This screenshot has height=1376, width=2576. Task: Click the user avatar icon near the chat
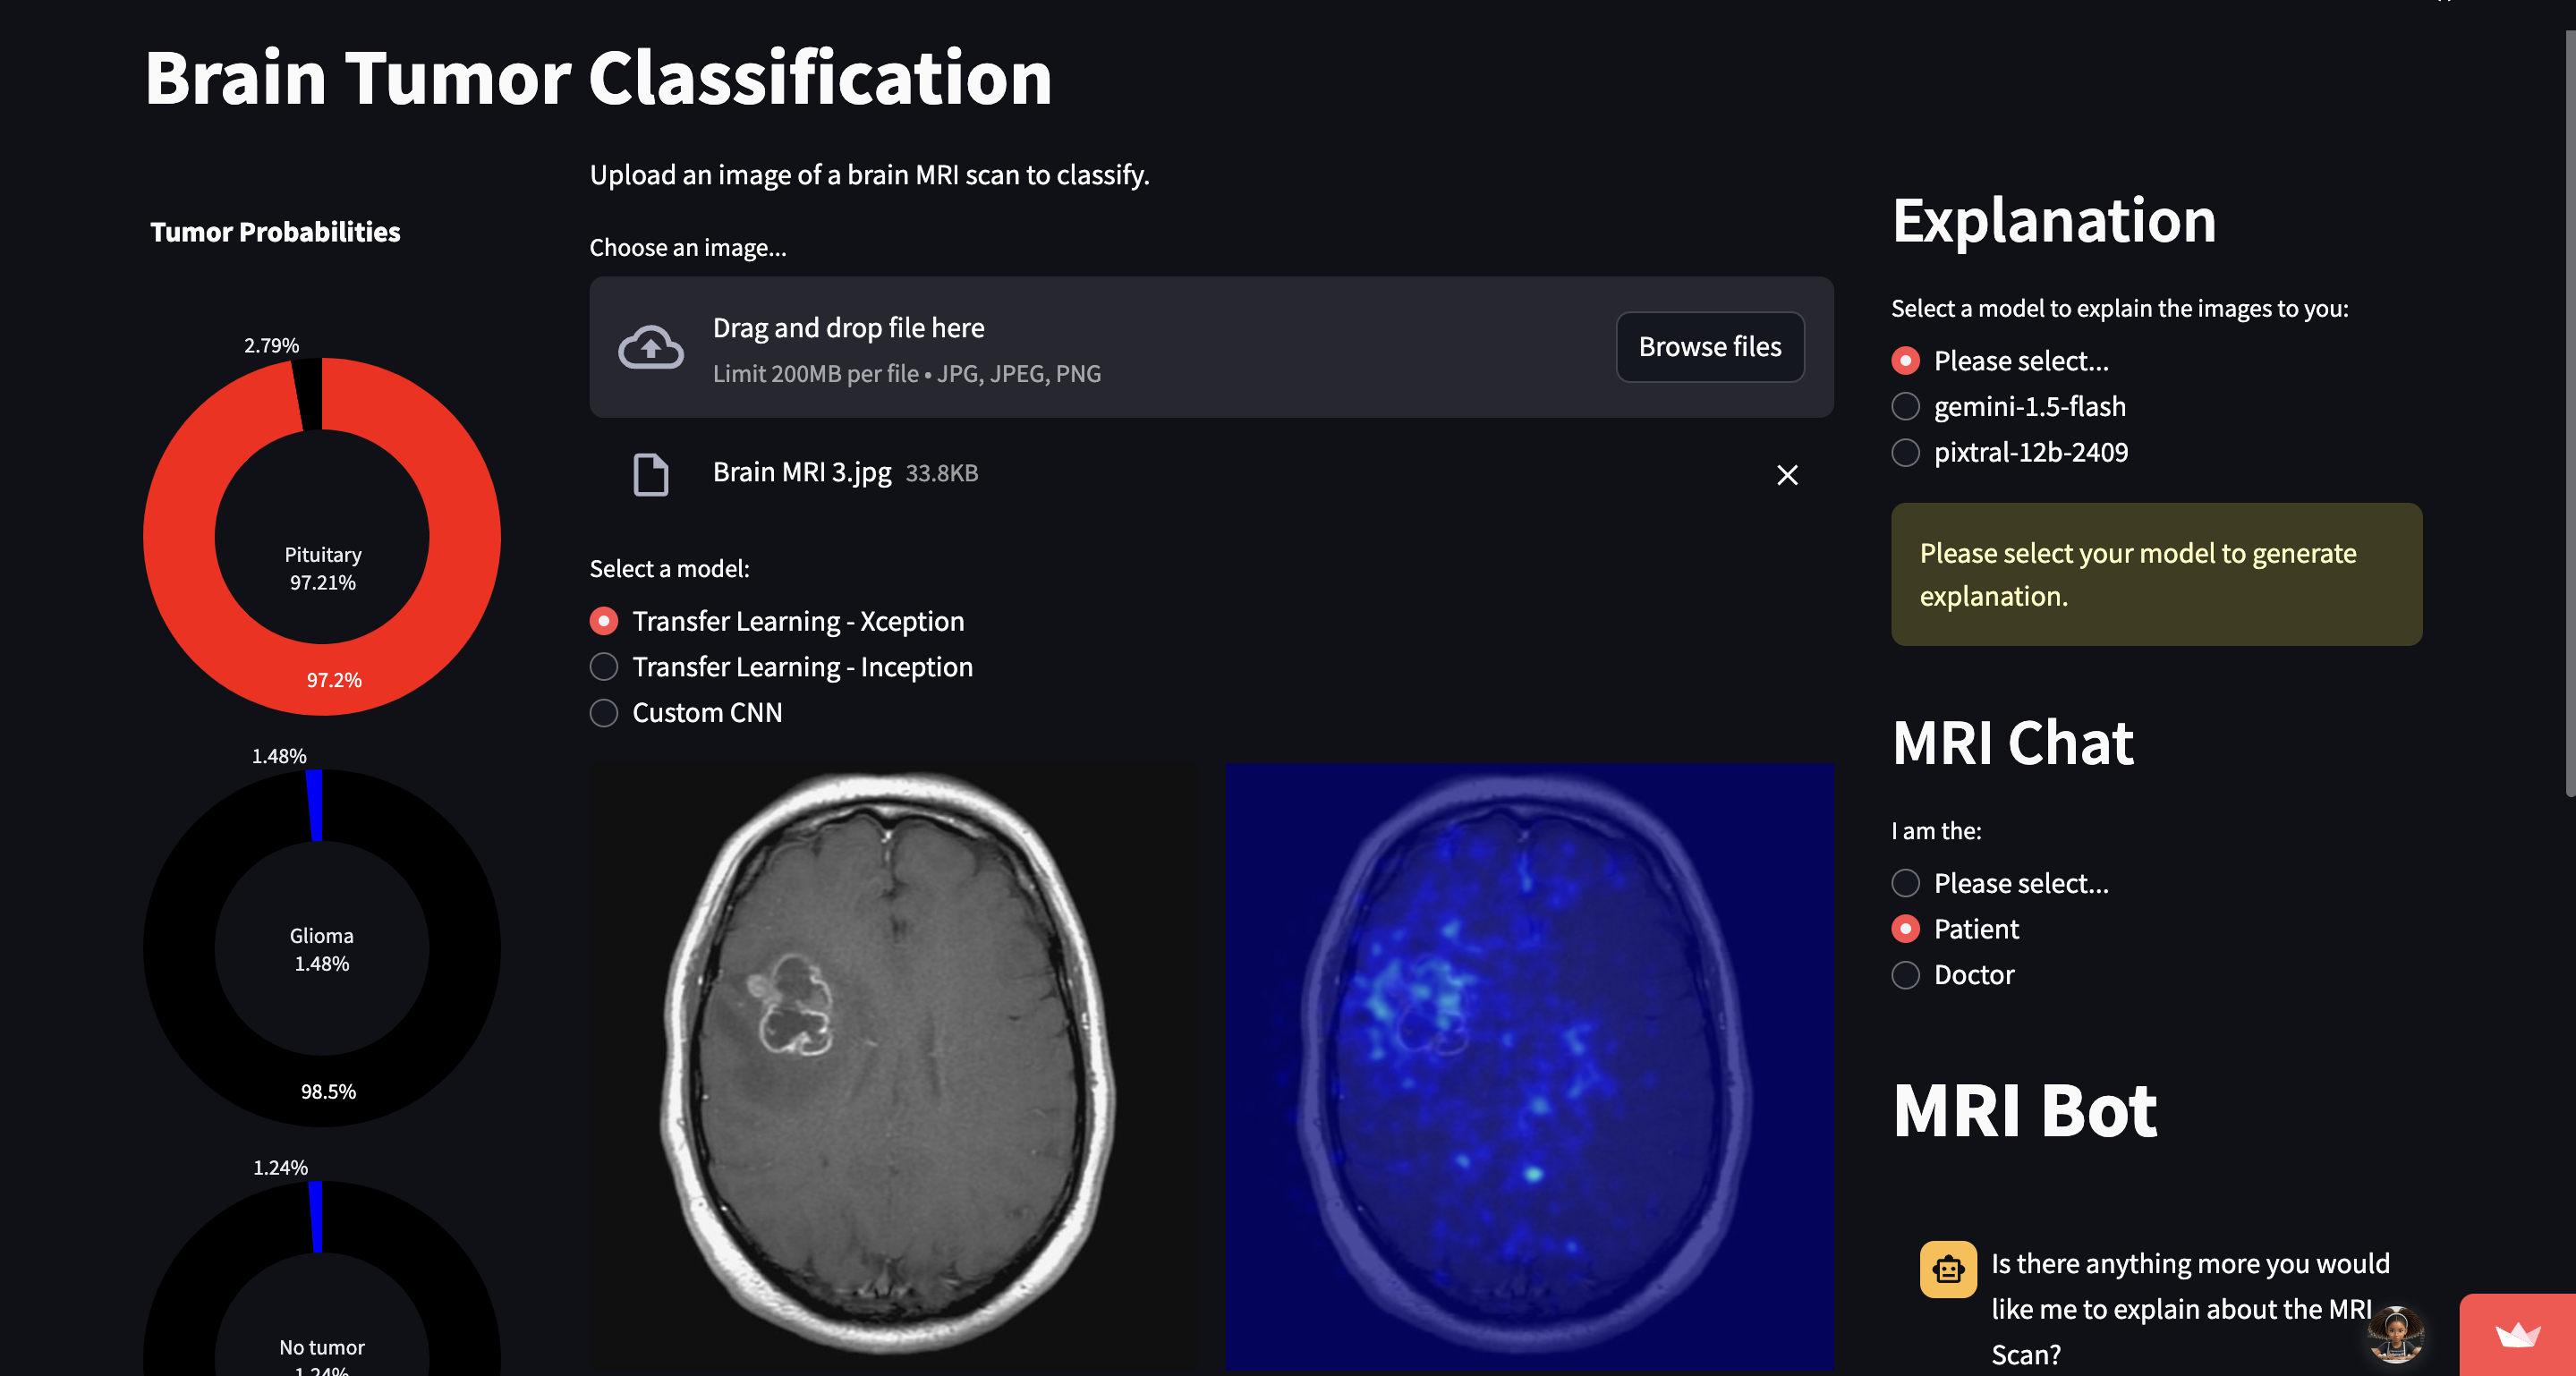point(2396,1334)
